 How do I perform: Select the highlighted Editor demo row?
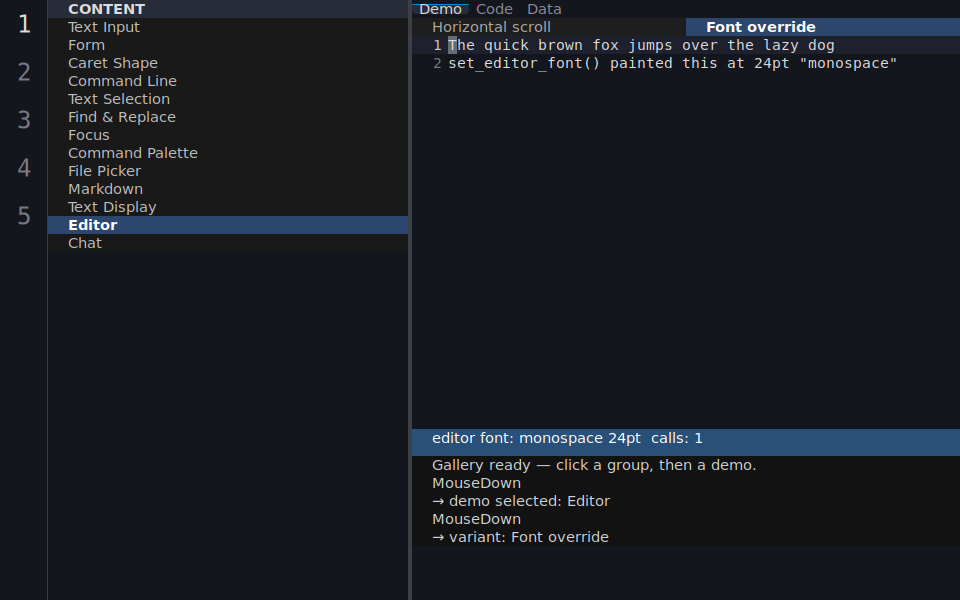tap(228, 225)
